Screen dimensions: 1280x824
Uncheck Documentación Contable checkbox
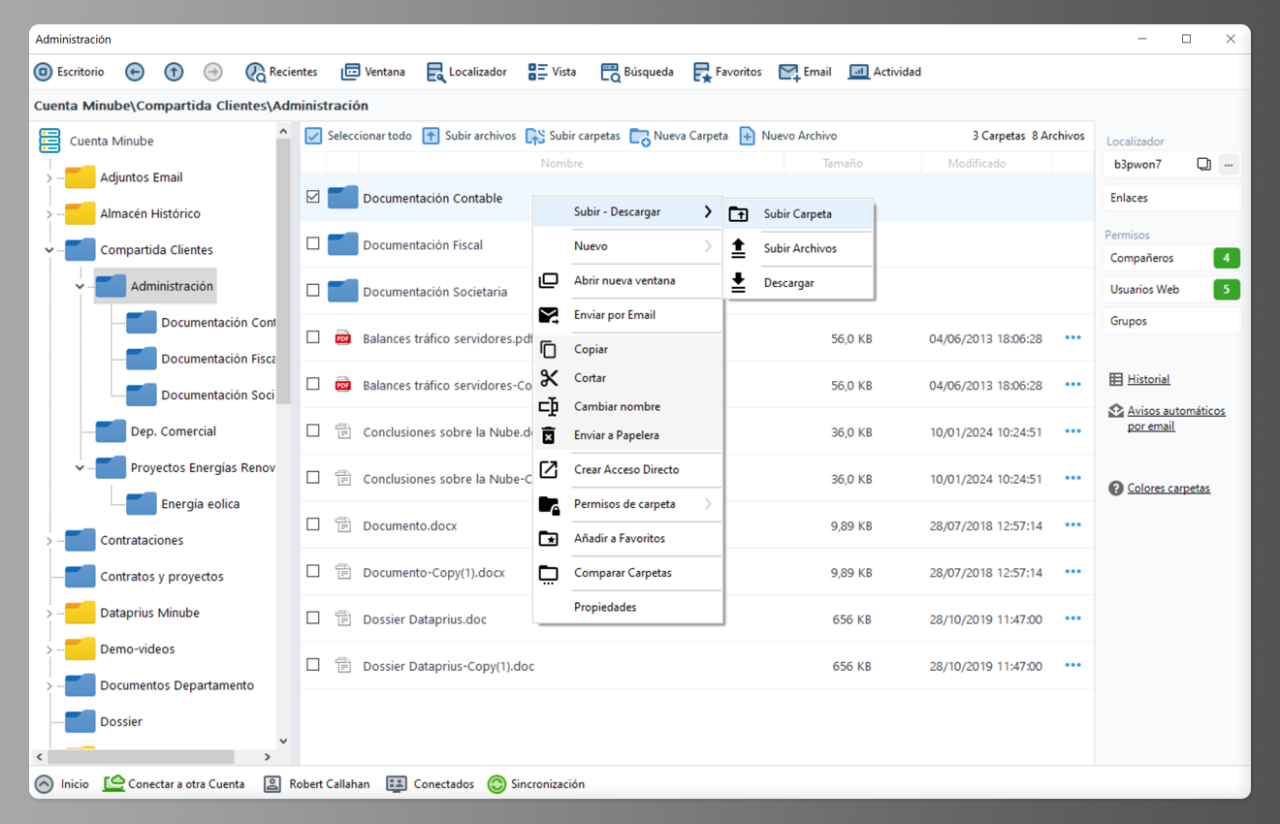point(313,198)
